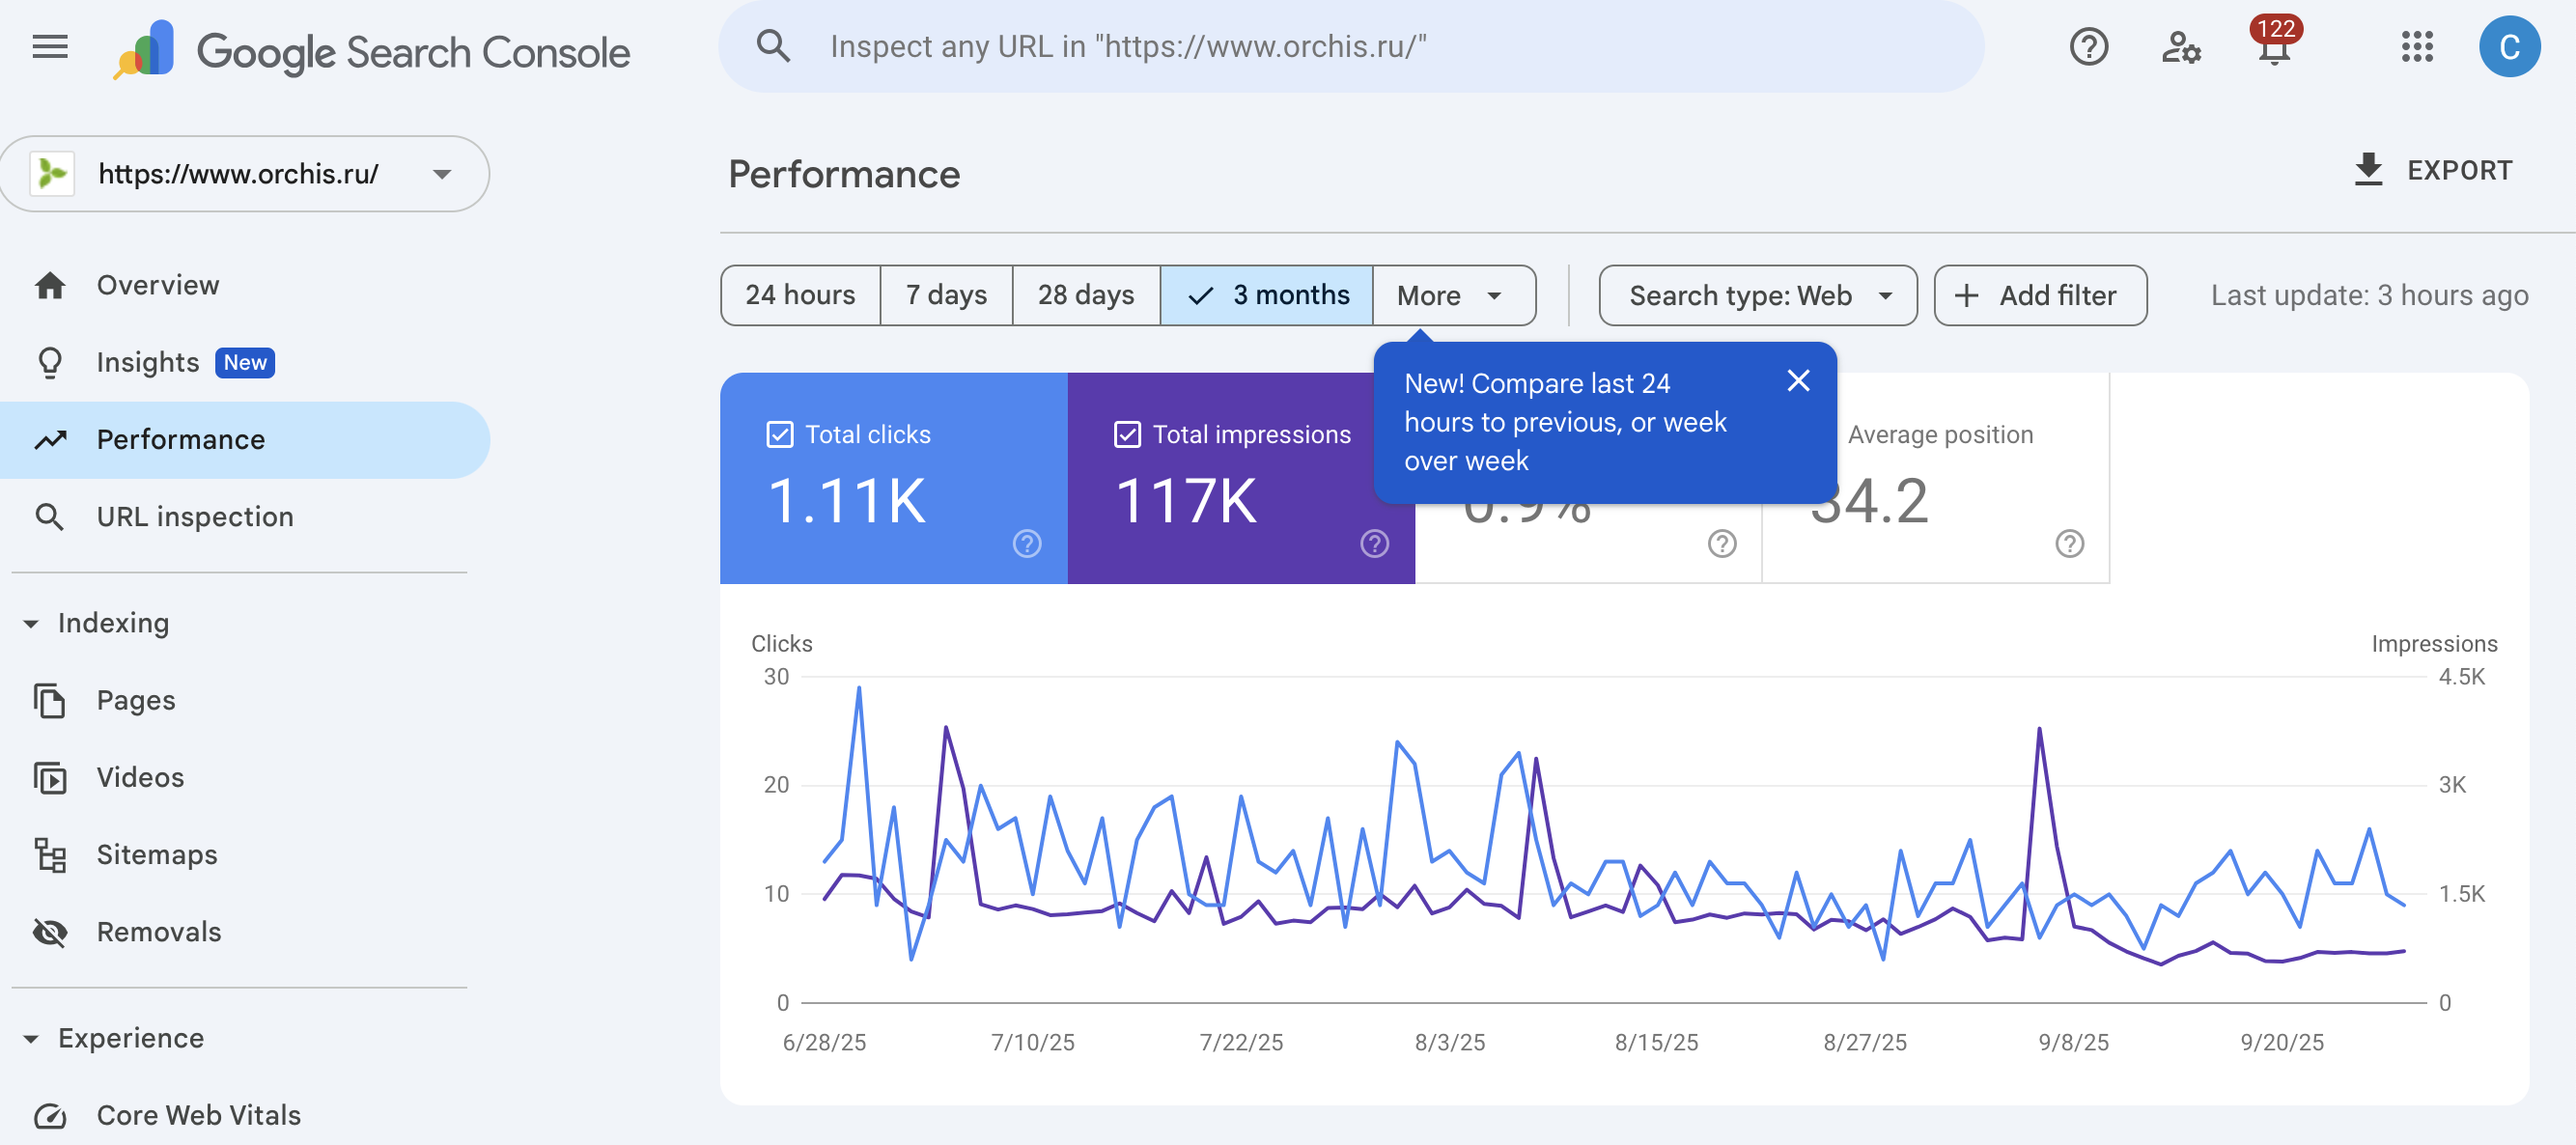Click the help question mark icon
Image resolution: width=2576 pixels, height=1145 pixels.
coord(2088,47)
